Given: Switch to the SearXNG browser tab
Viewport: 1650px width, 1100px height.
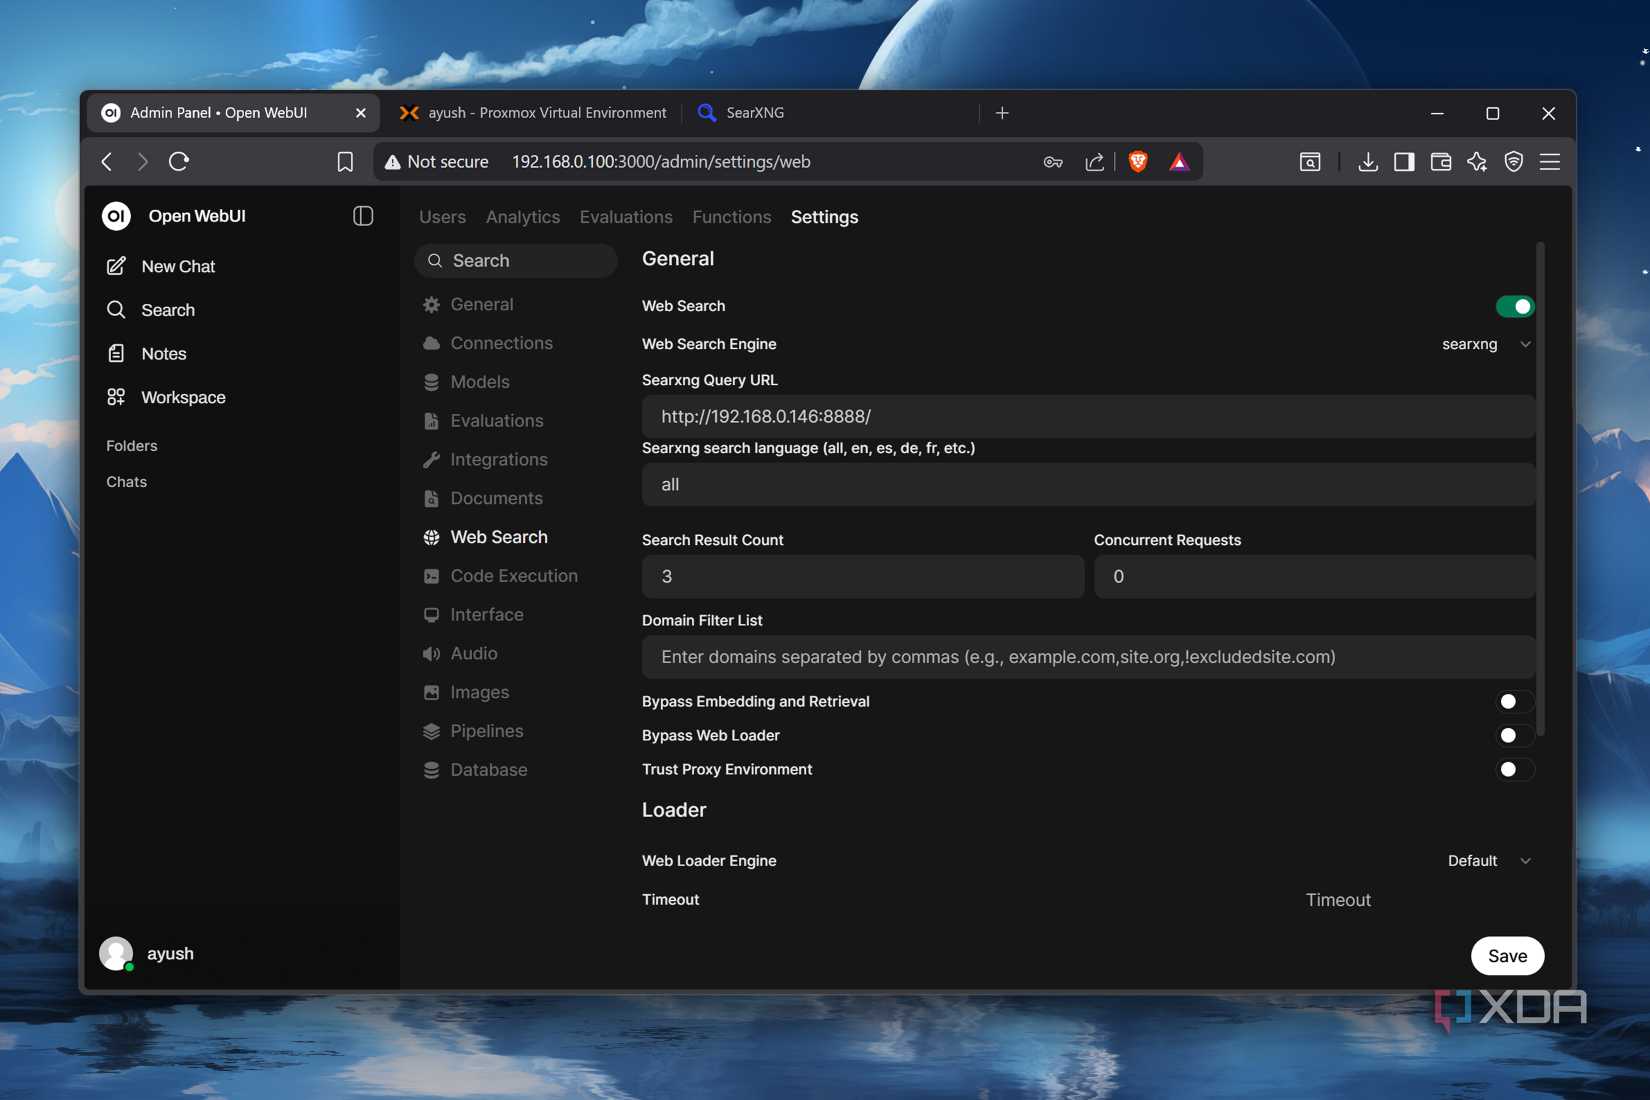Looking at the screenshot, I should coord(832,113).
